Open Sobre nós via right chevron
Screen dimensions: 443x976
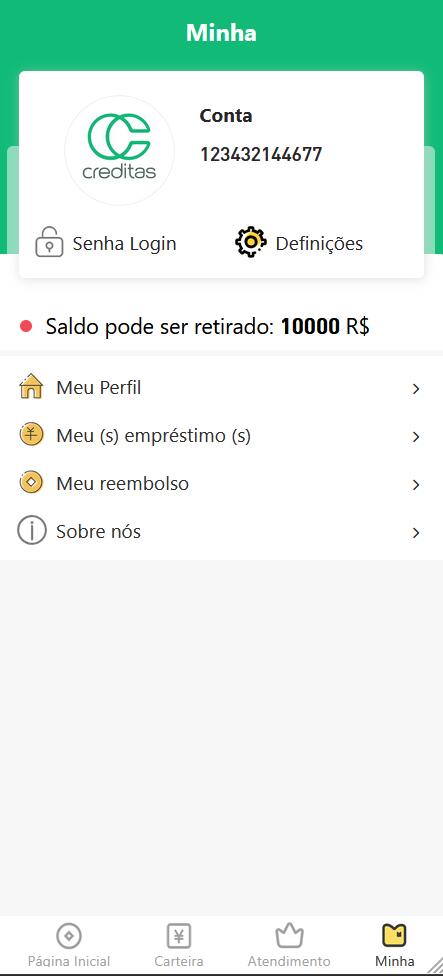point(416,533)
